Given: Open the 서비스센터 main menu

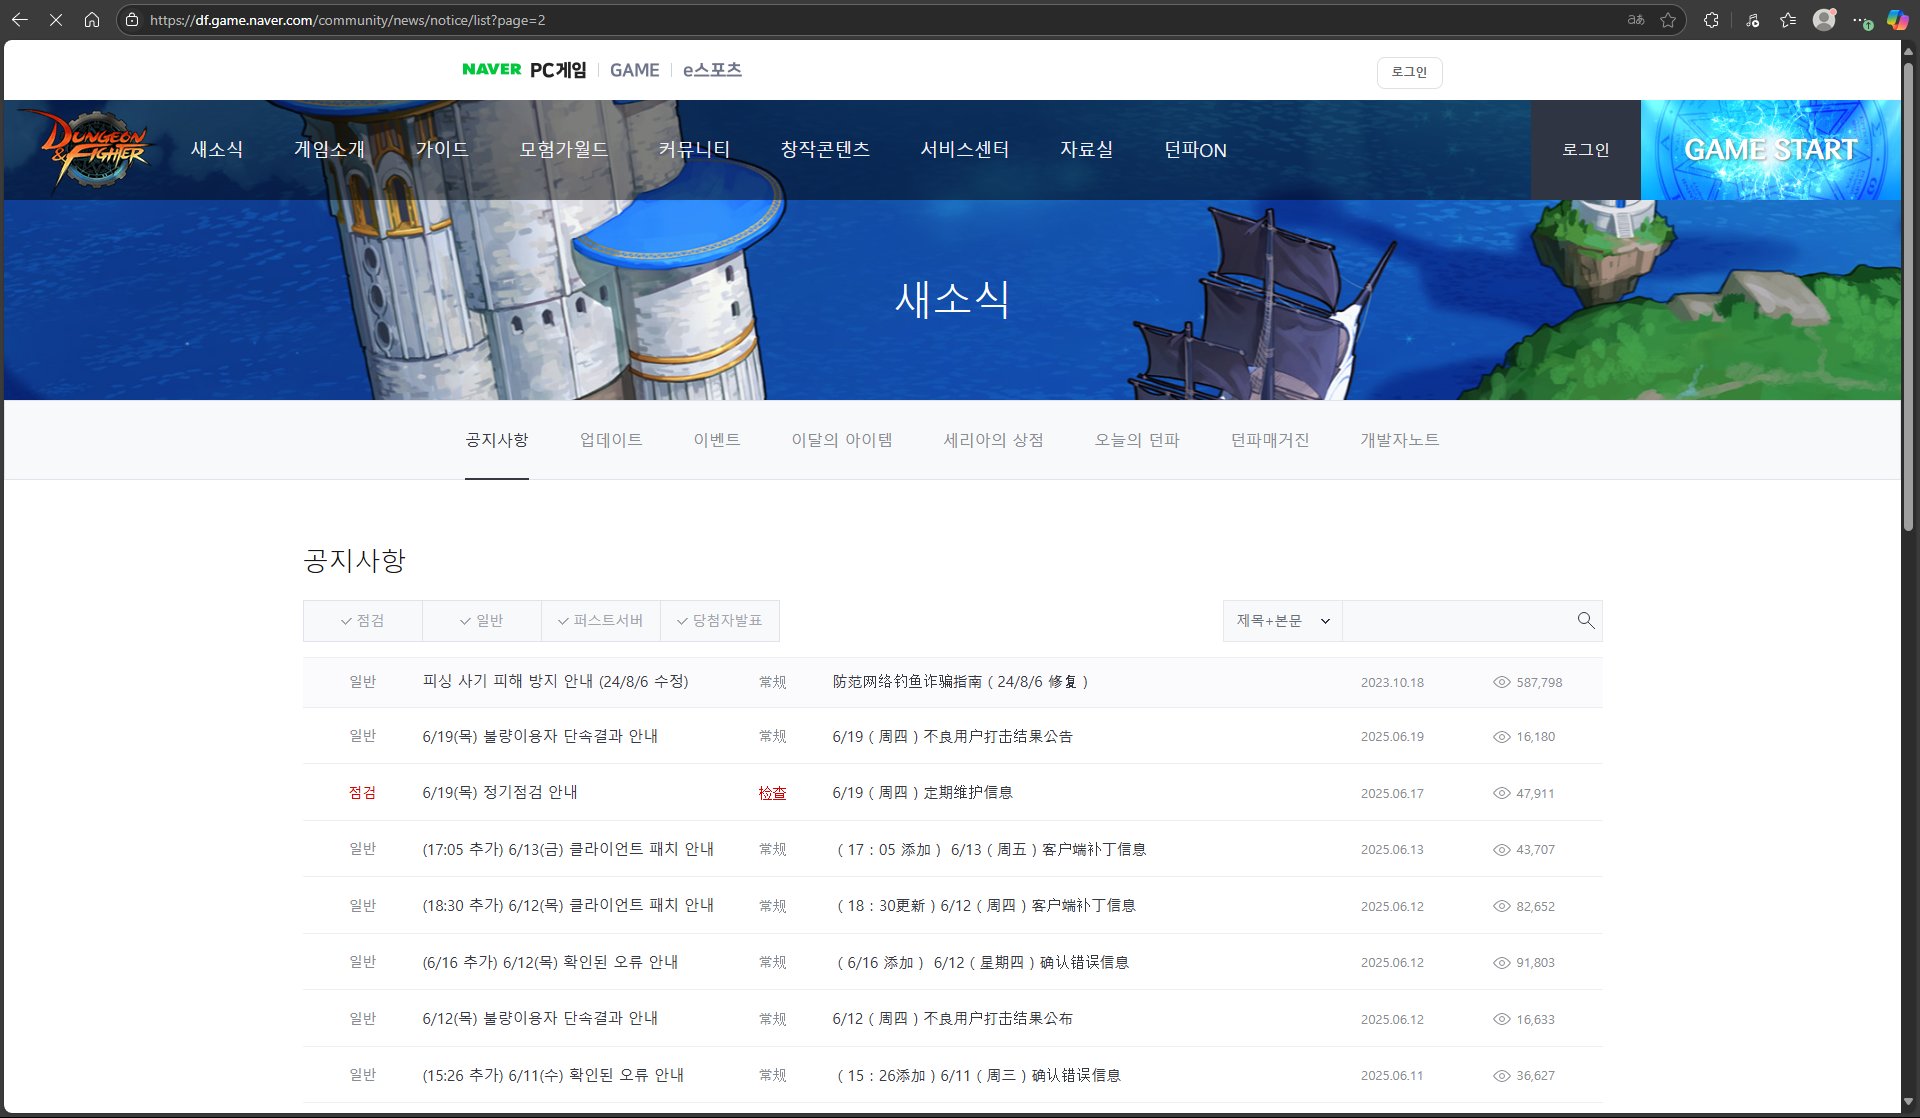Looking at the screenshot, I should [965, 149].
